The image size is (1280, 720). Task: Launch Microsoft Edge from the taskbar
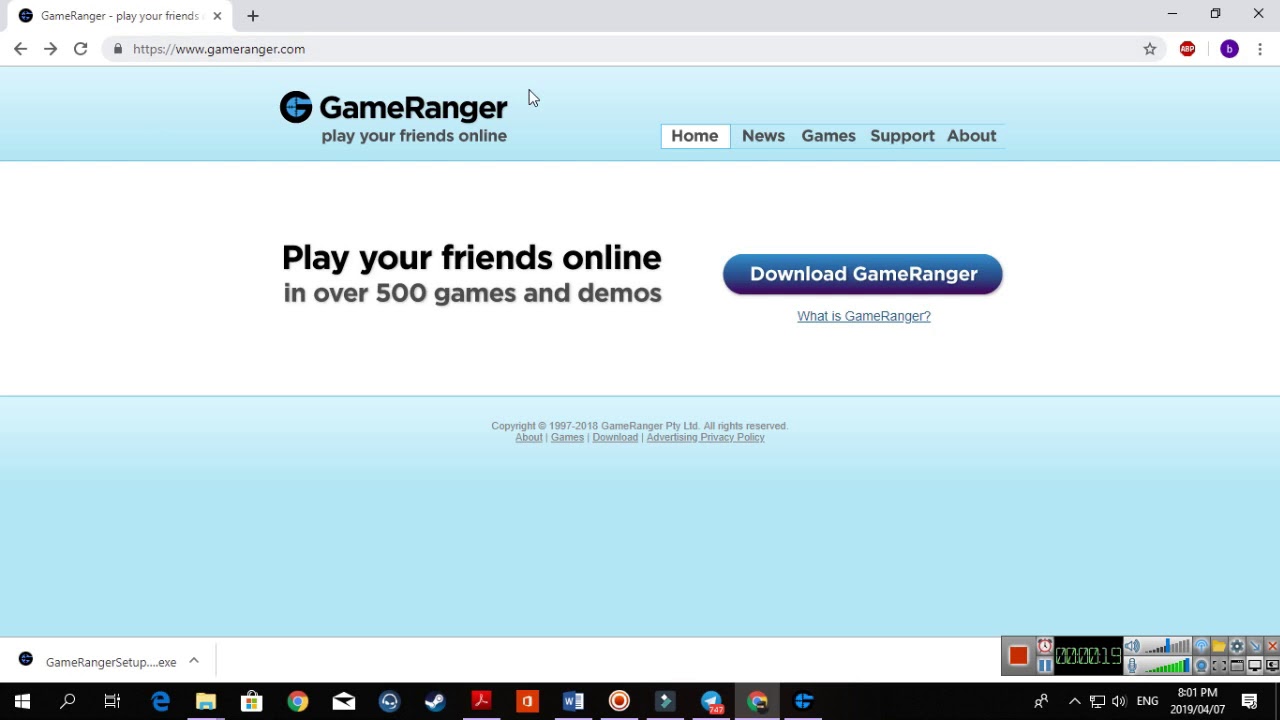coord(160,701)
